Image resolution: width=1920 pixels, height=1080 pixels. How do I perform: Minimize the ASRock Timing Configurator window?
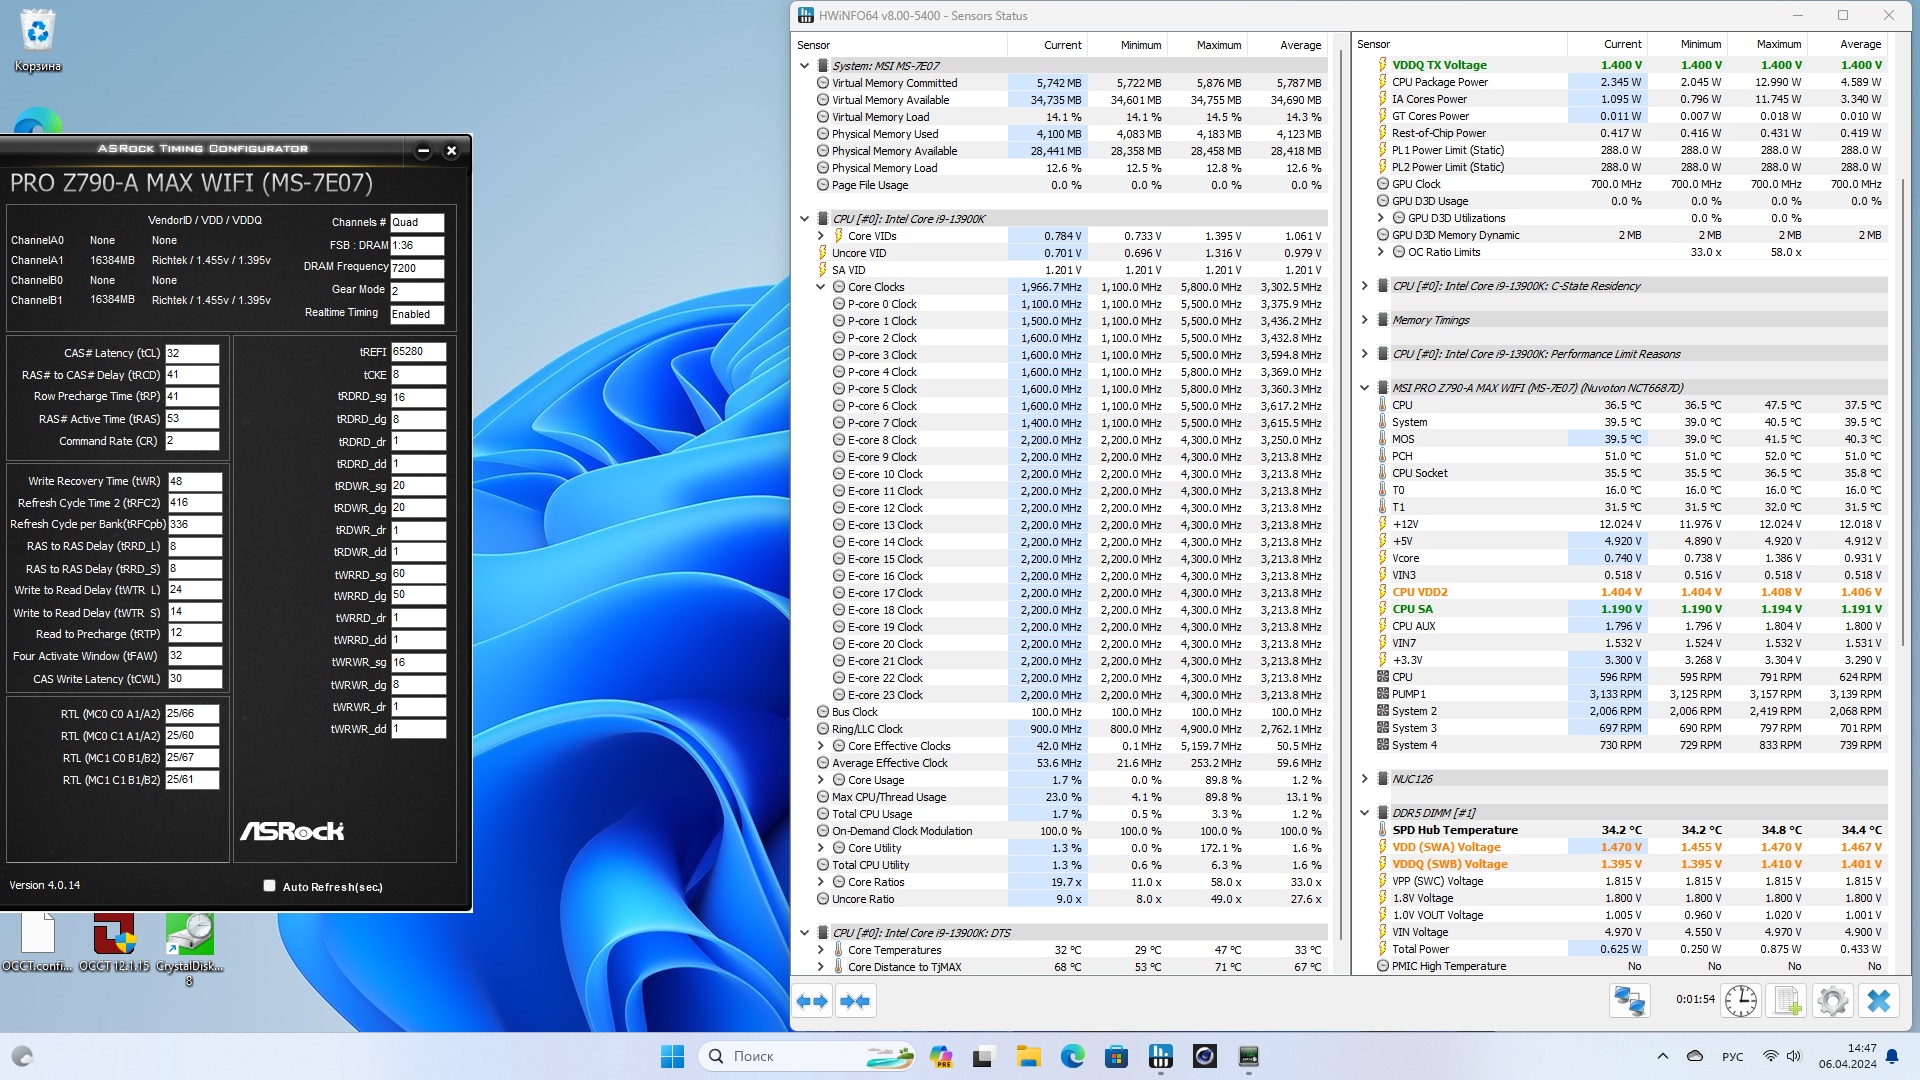click(423, 150)
